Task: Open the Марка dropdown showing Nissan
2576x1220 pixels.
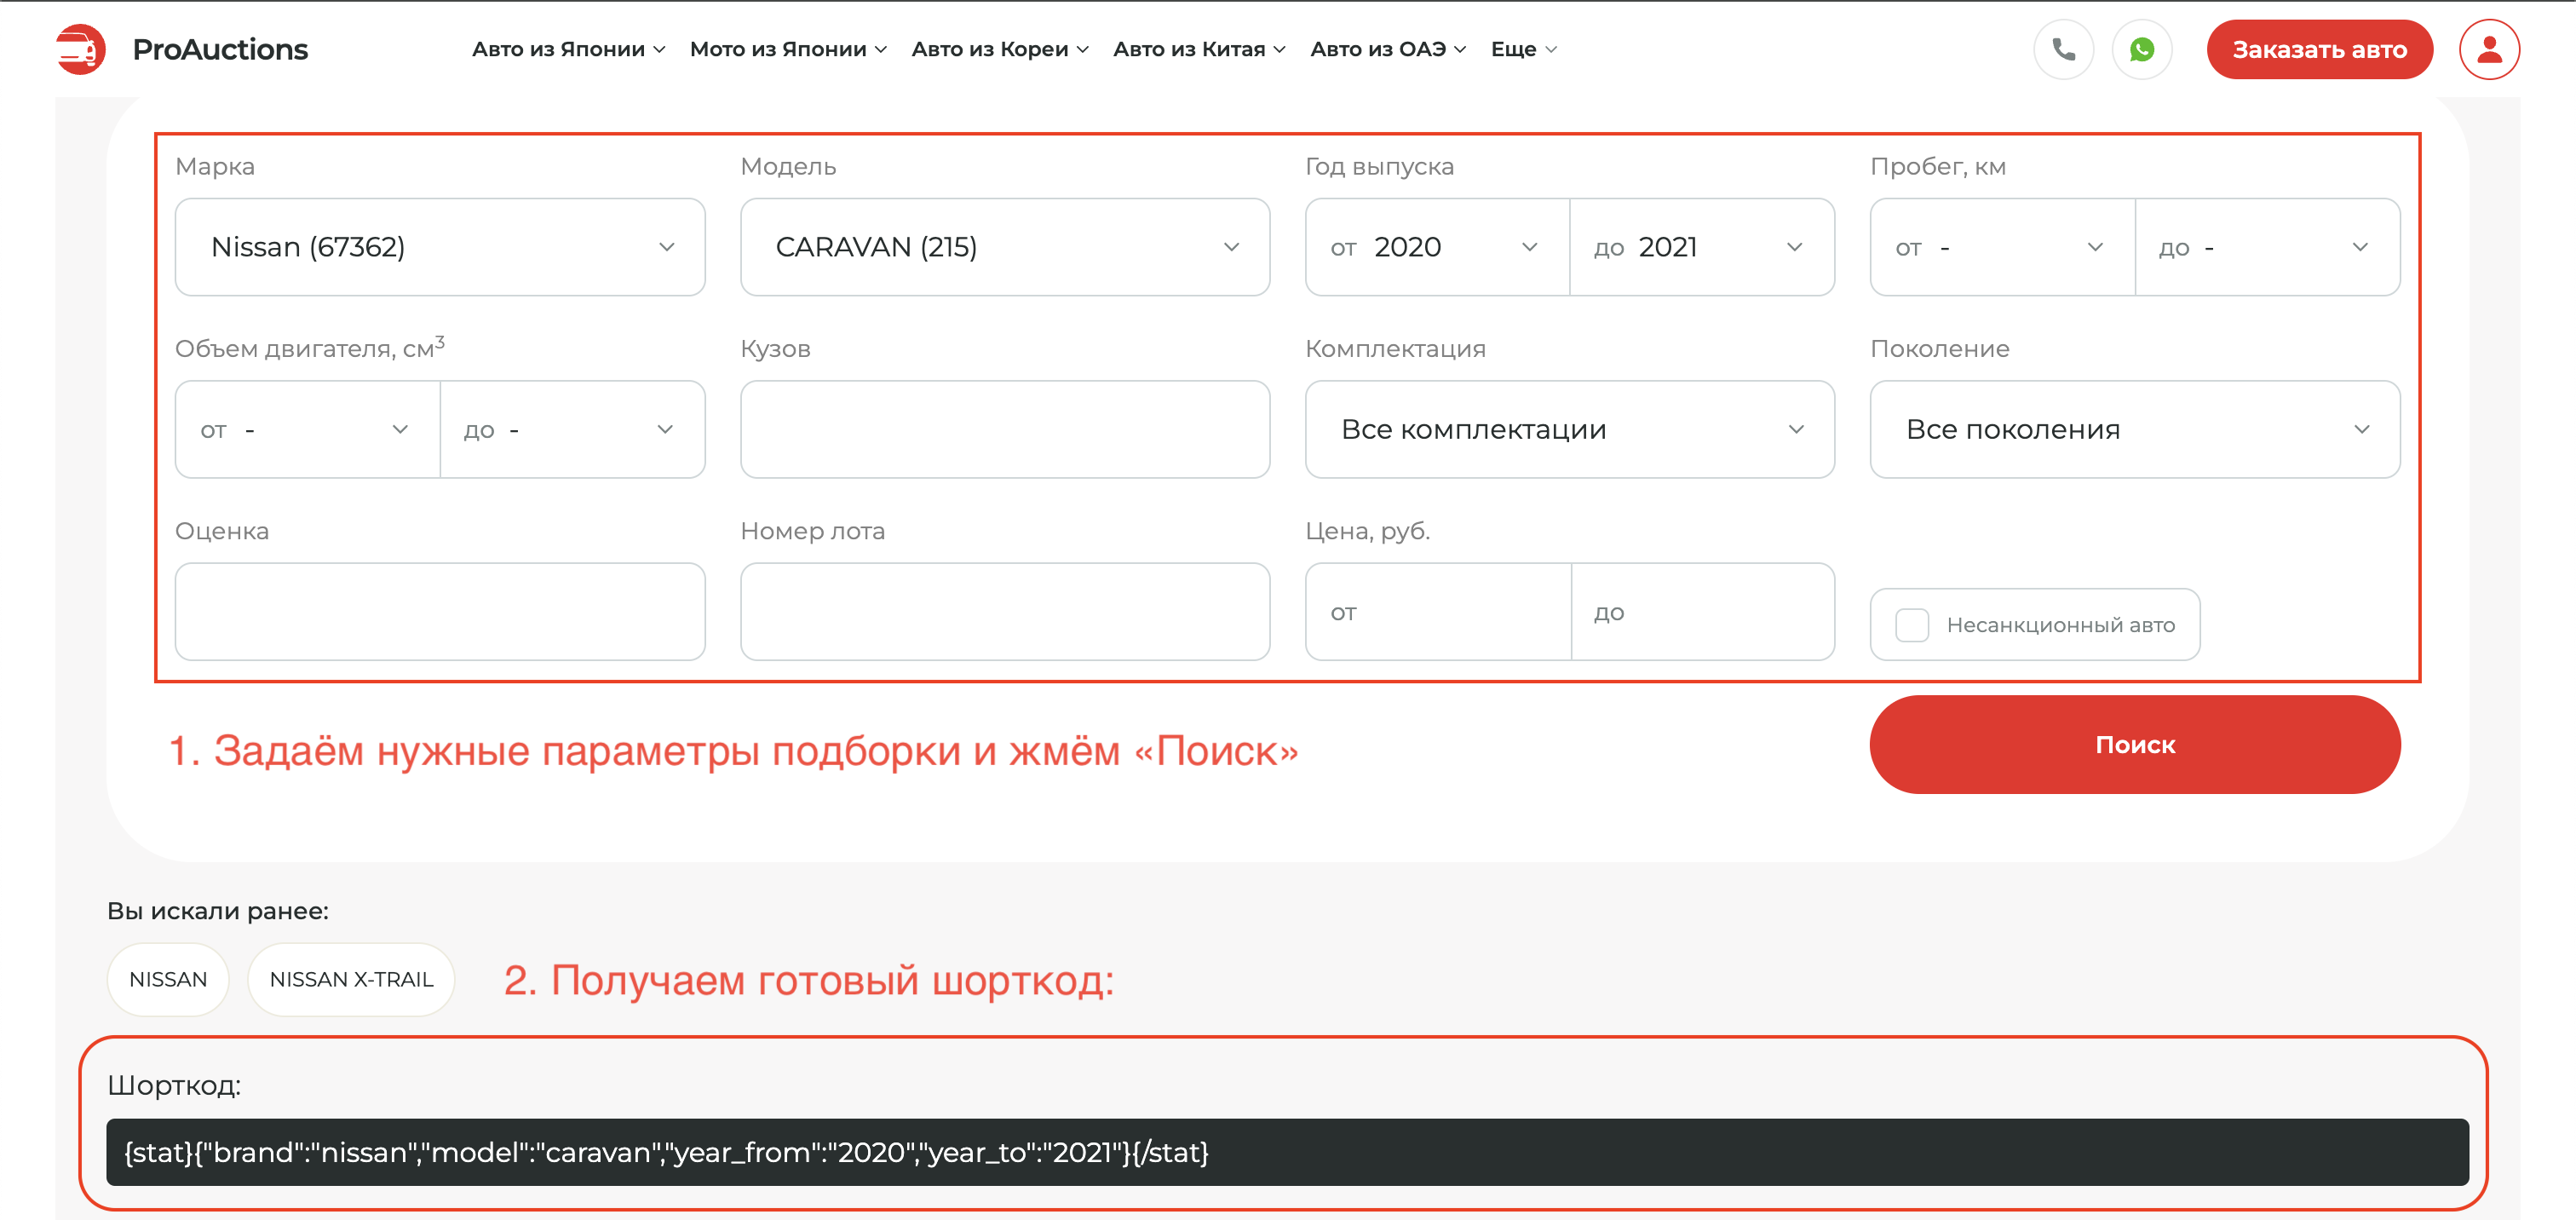Action: tap(440, 247)
